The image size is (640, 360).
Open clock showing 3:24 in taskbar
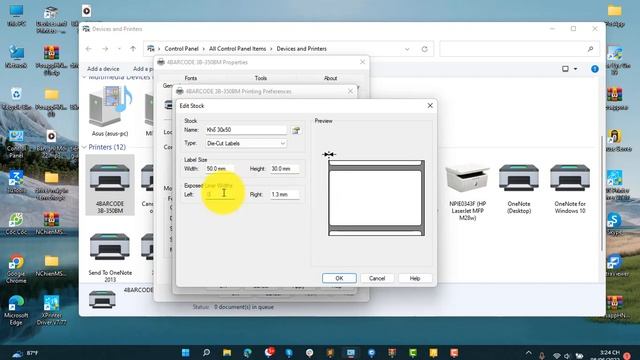(610, 354)
